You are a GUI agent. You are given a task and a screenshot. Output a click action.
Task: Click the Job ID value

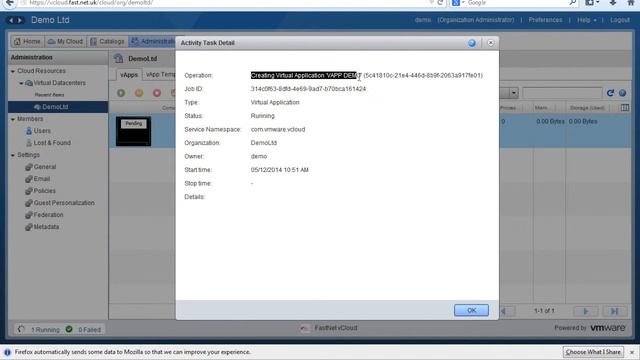[308, 89]
